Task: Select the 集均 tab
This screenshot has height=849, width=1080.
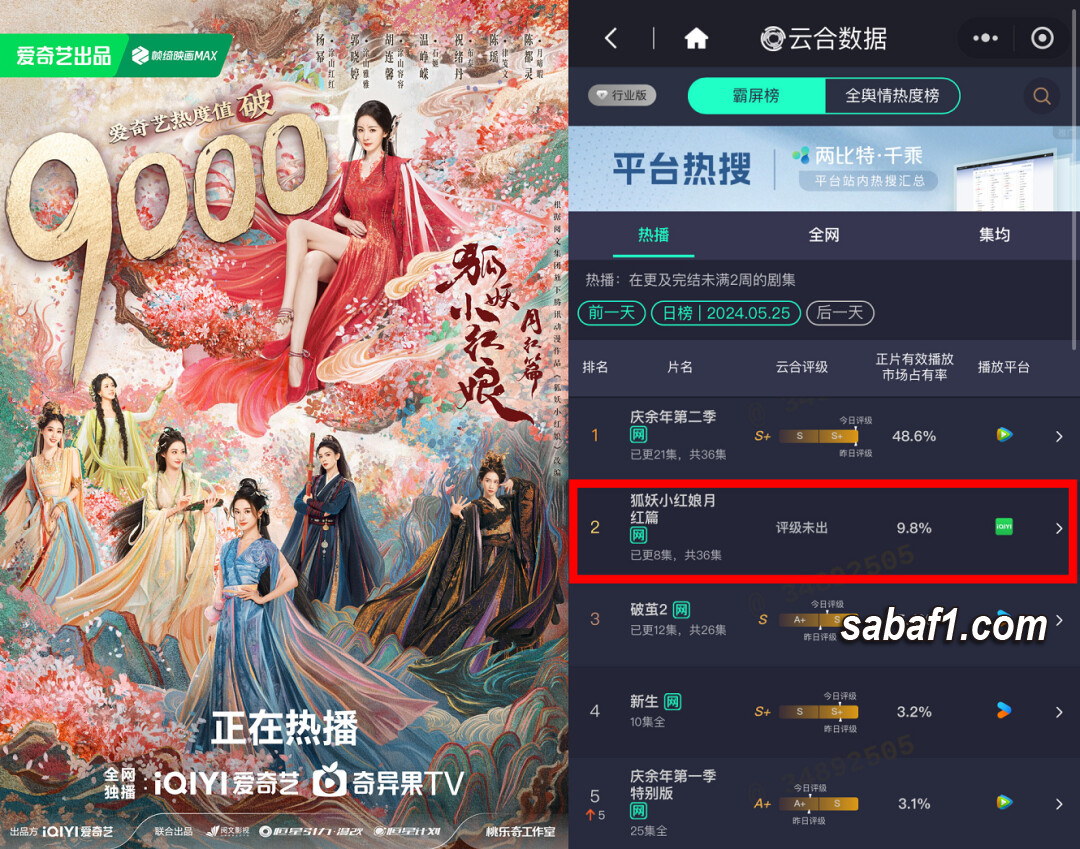Action: click(995, 235)
